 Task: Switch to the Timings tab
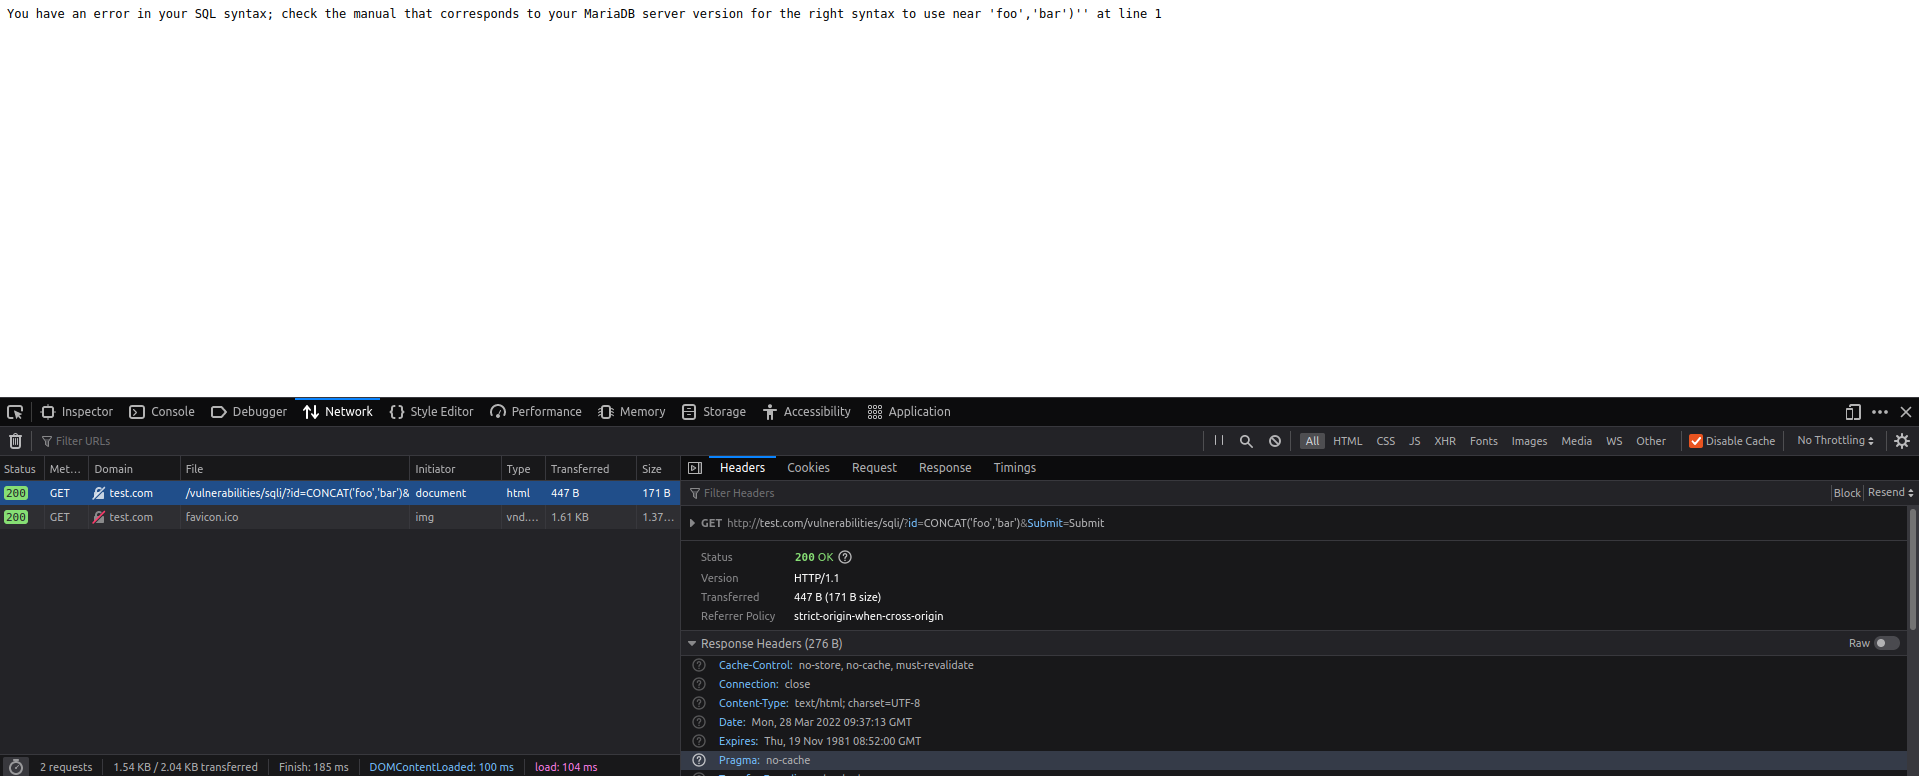[1014, 468]
